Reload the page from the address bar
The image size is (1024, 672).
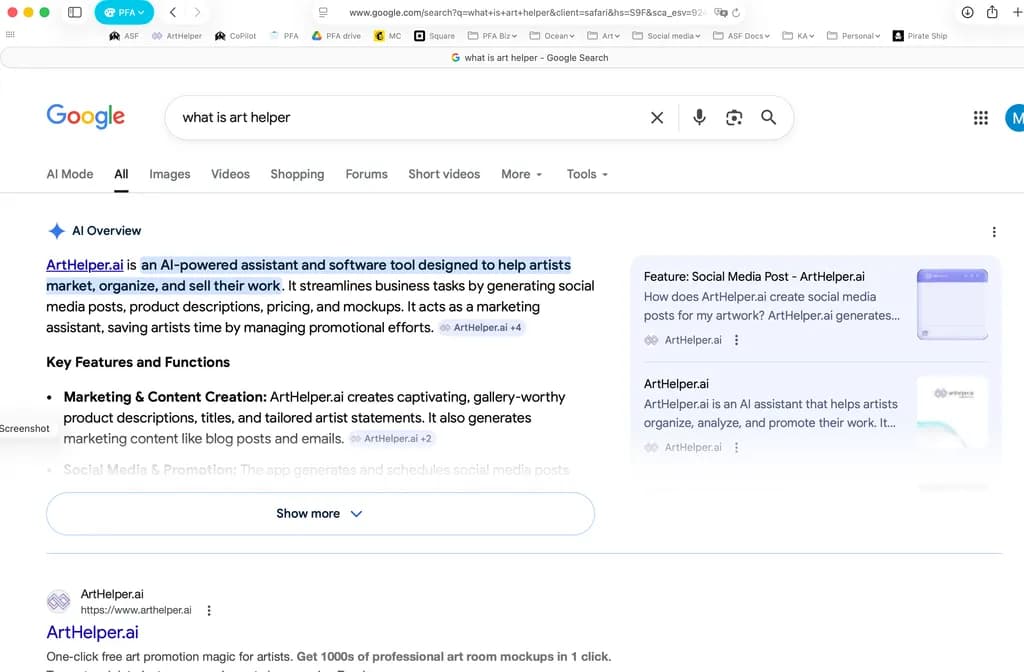point(737,13)
